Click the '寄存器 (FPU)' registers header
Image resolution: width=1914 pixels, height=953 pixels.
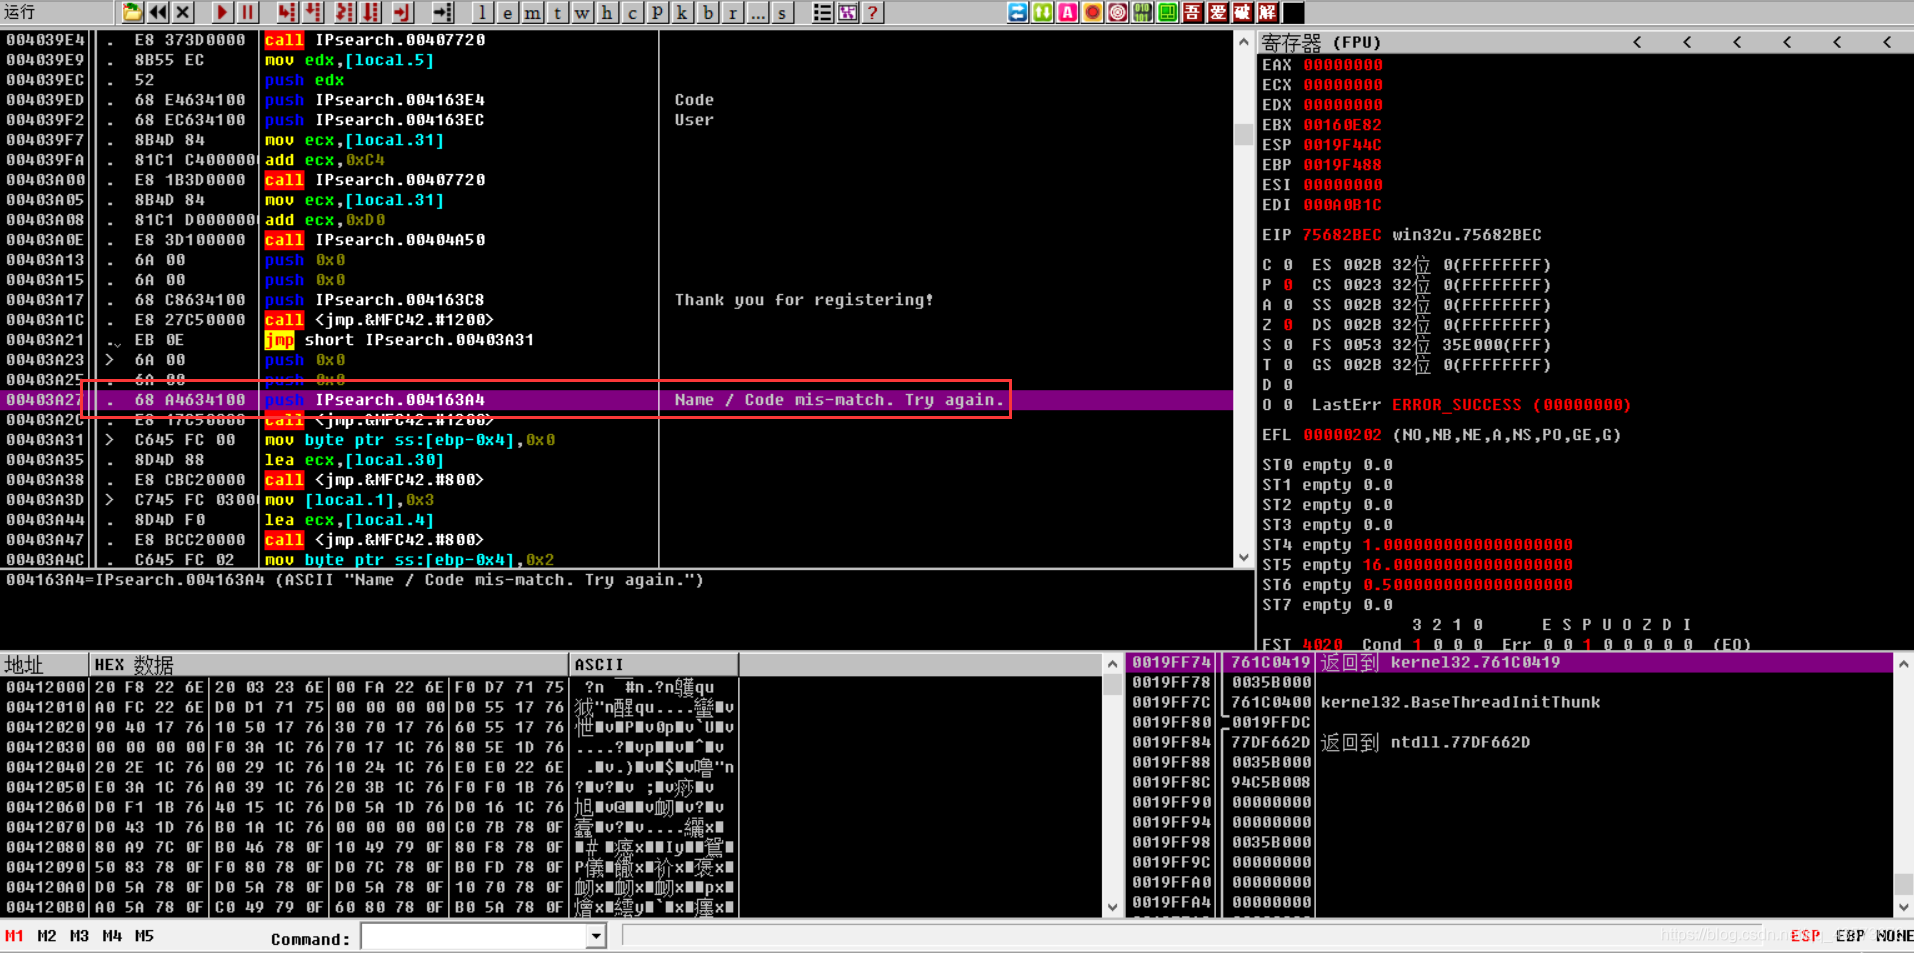coord(1321,42)
